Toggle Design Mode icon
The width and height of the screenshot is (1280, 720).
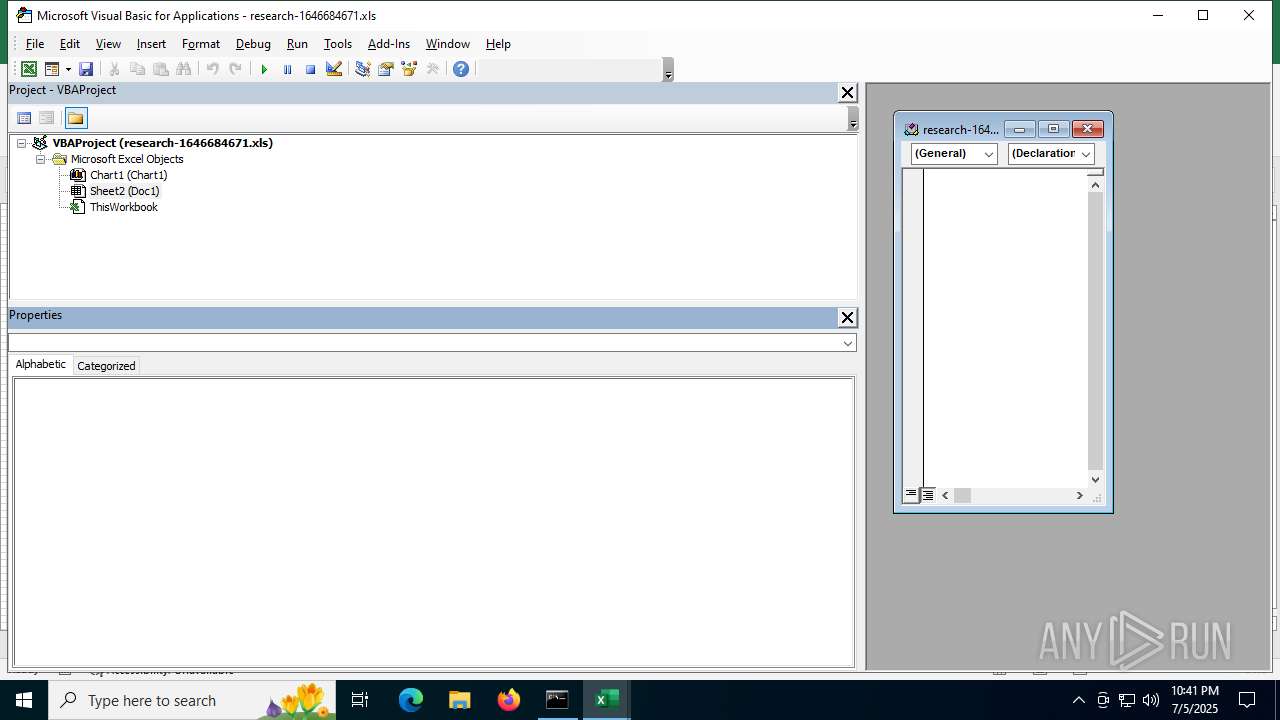coord(334,69)
